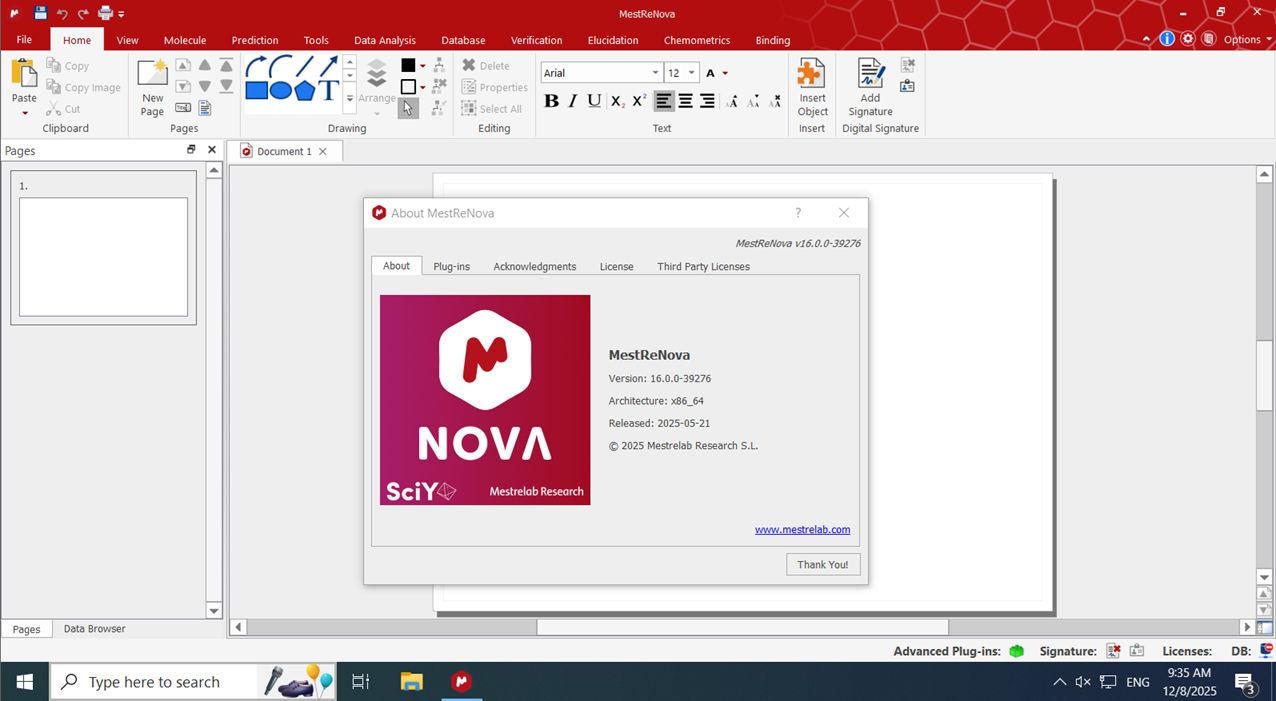Select the straight line drawing tool
The height and width of the screenshot is (701, 1276).
pos(305,67)
